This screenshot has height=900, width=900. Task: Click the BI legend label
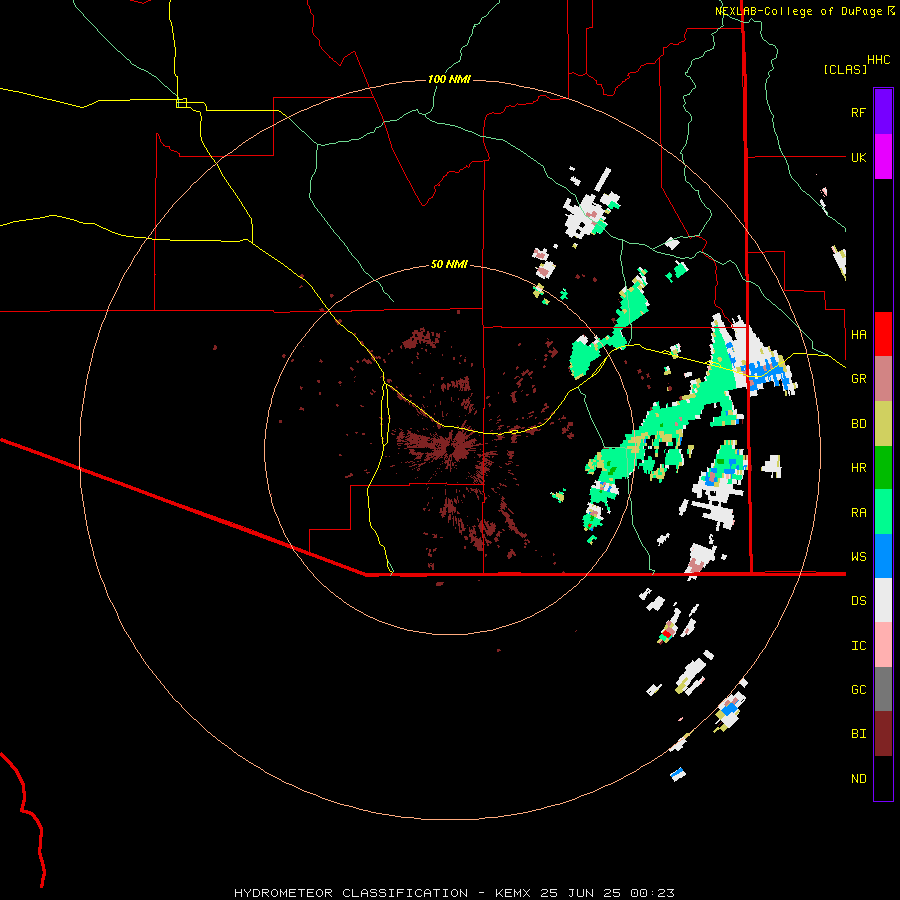point(858,734)
